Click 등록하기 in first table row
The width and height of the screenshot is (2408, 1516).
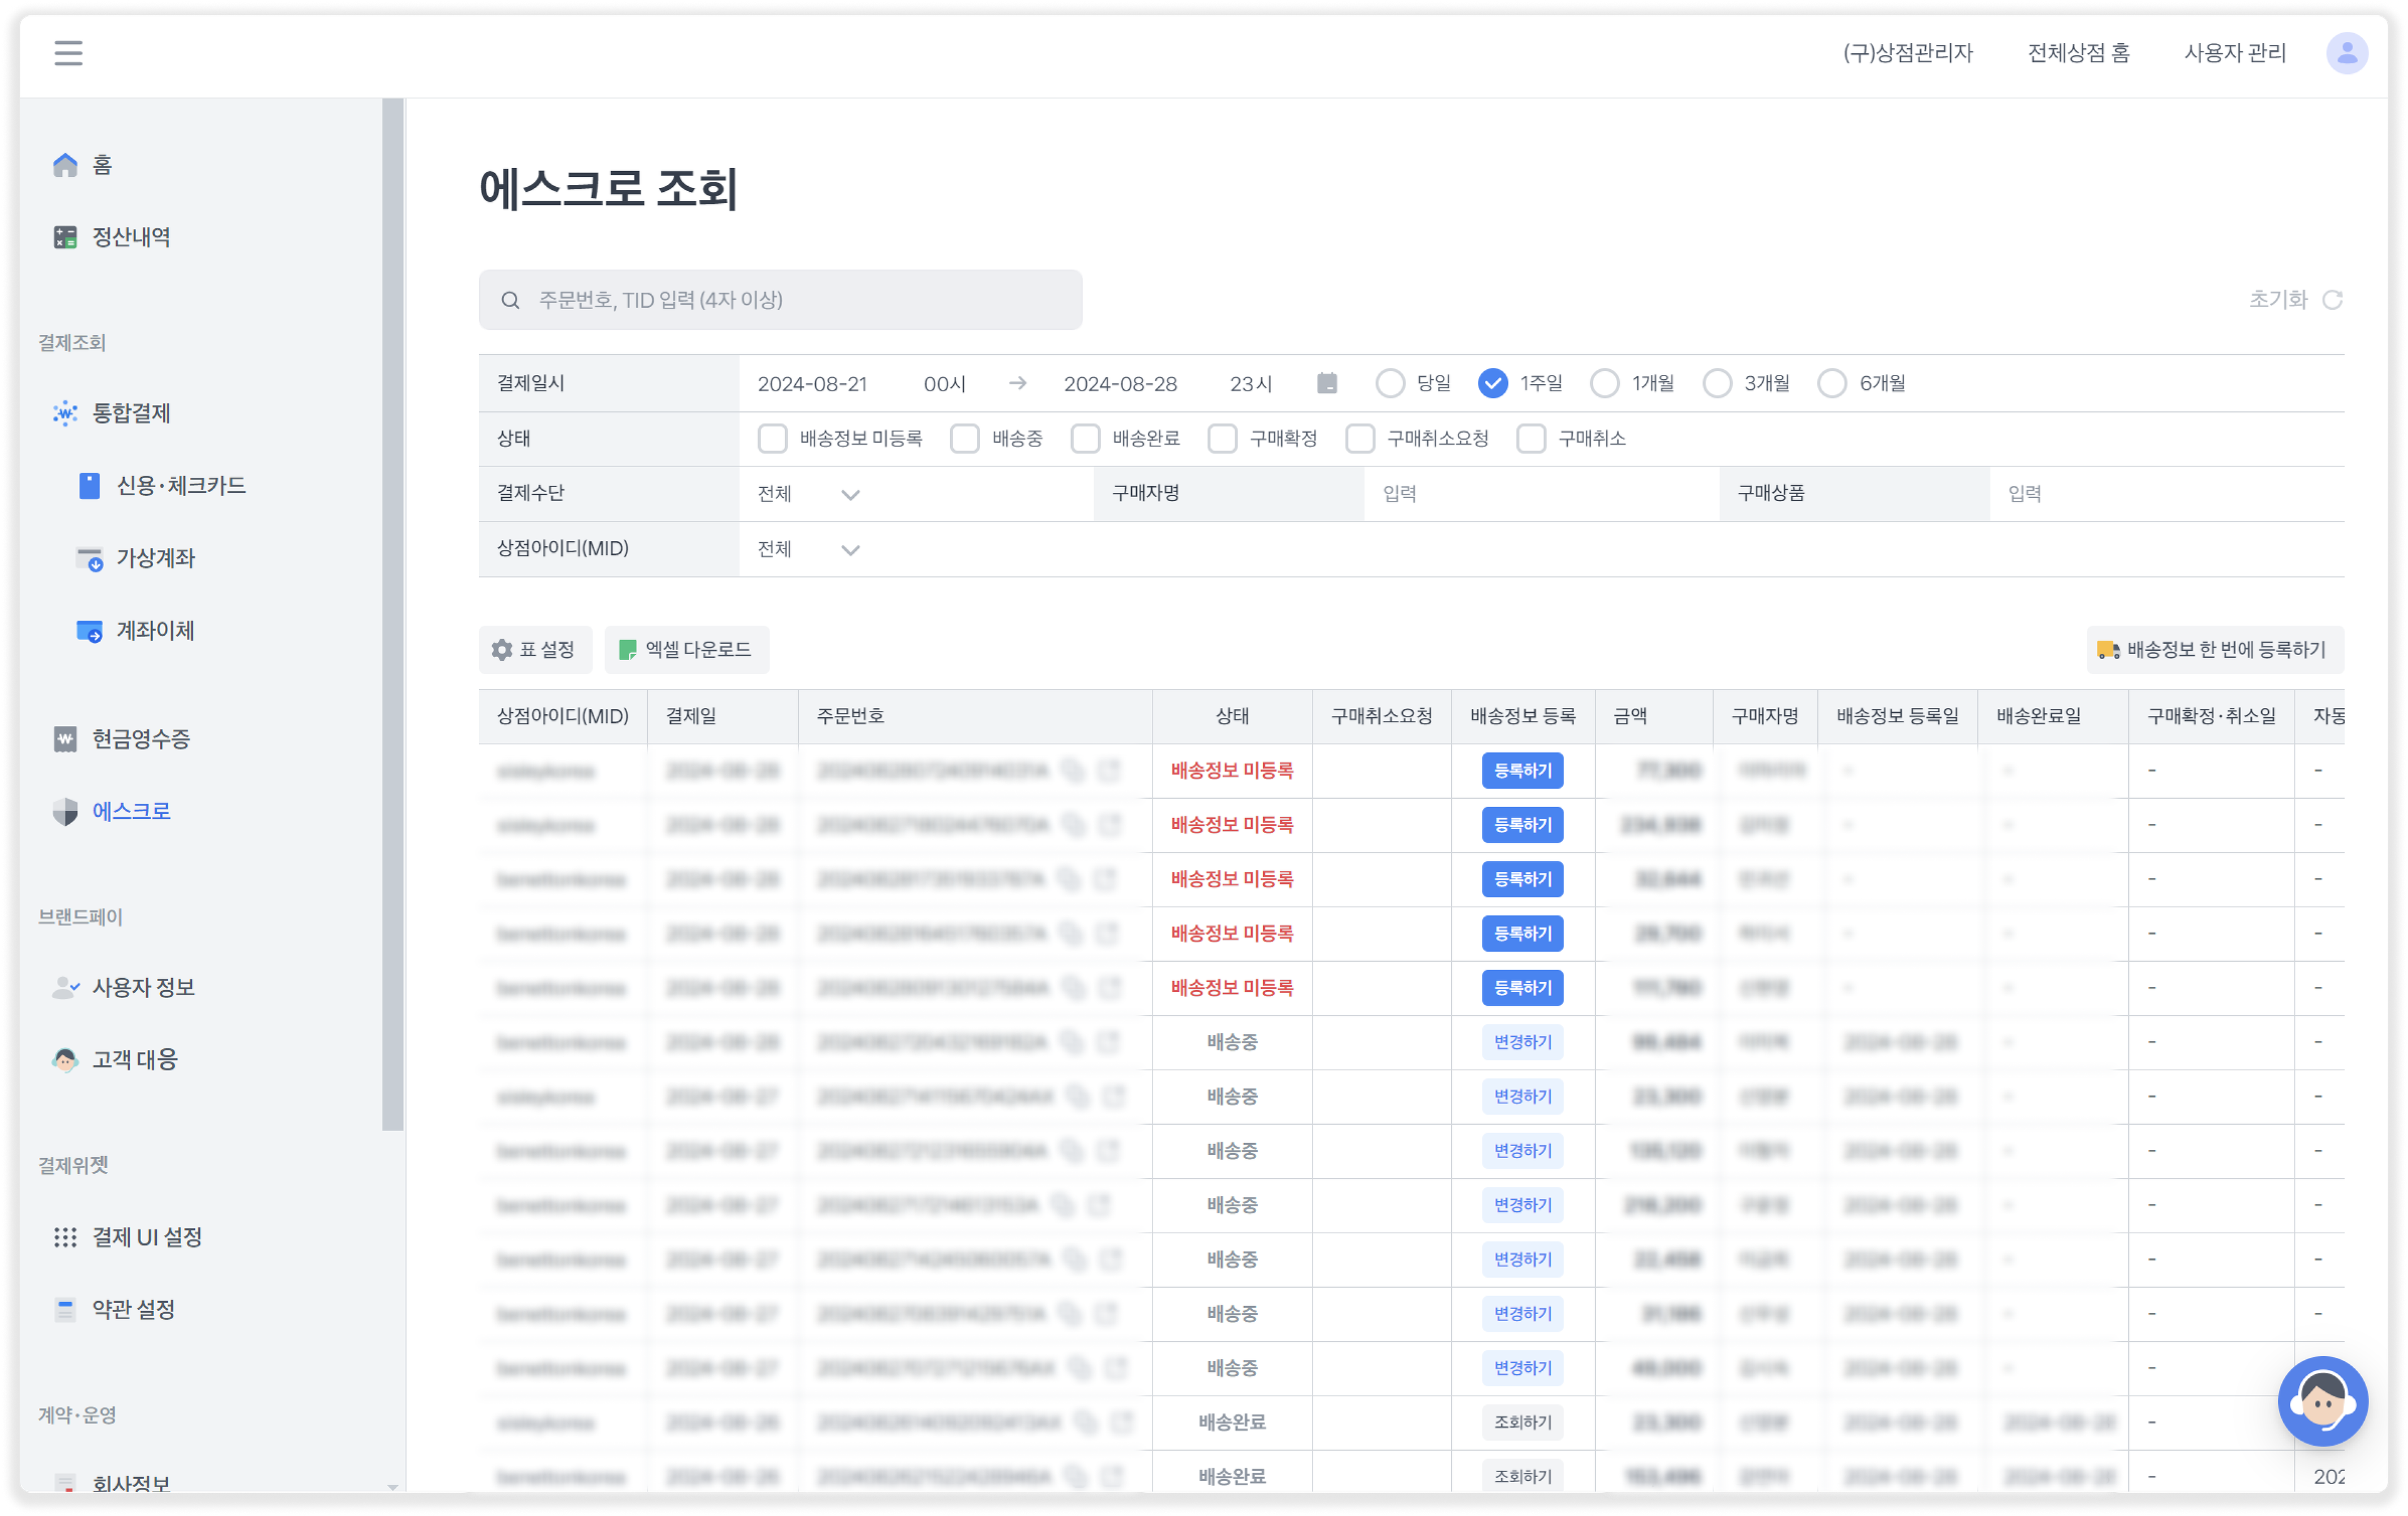[1521, 771]
